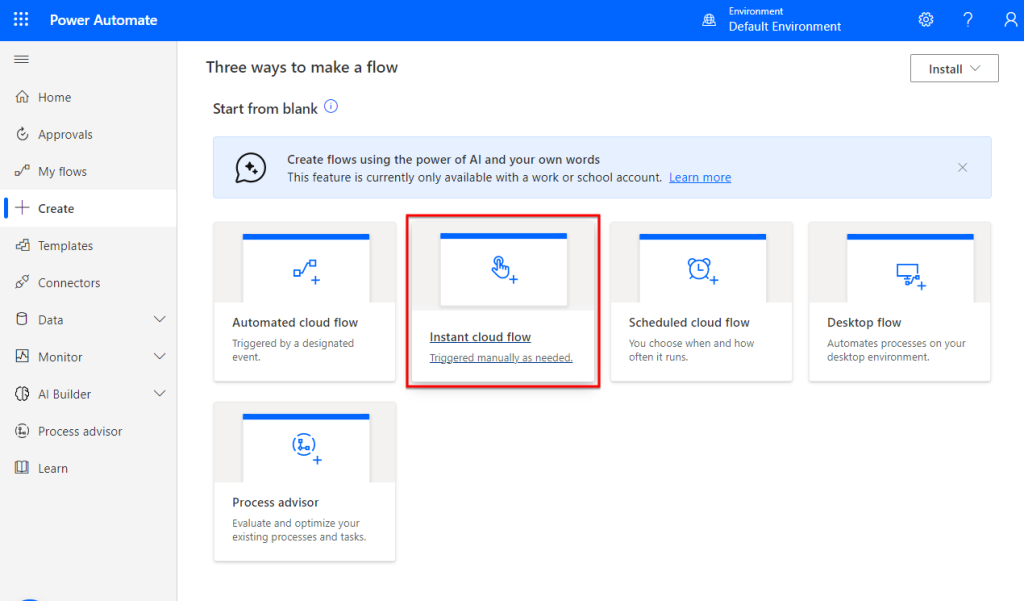Go to Home in sidebar
The width and height of the screenshot is (1024, 601).
click(x=88, y=97)
